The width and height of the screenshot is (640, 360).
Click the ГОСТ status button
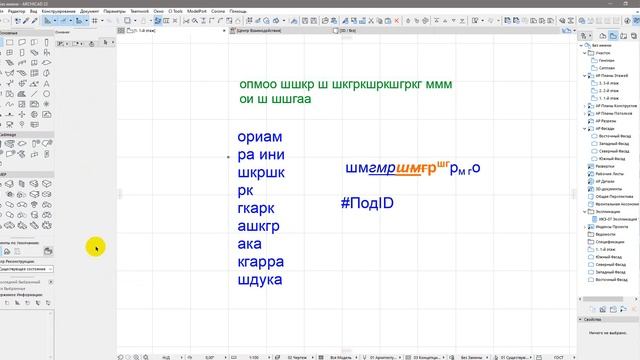[x=559, y=357]
